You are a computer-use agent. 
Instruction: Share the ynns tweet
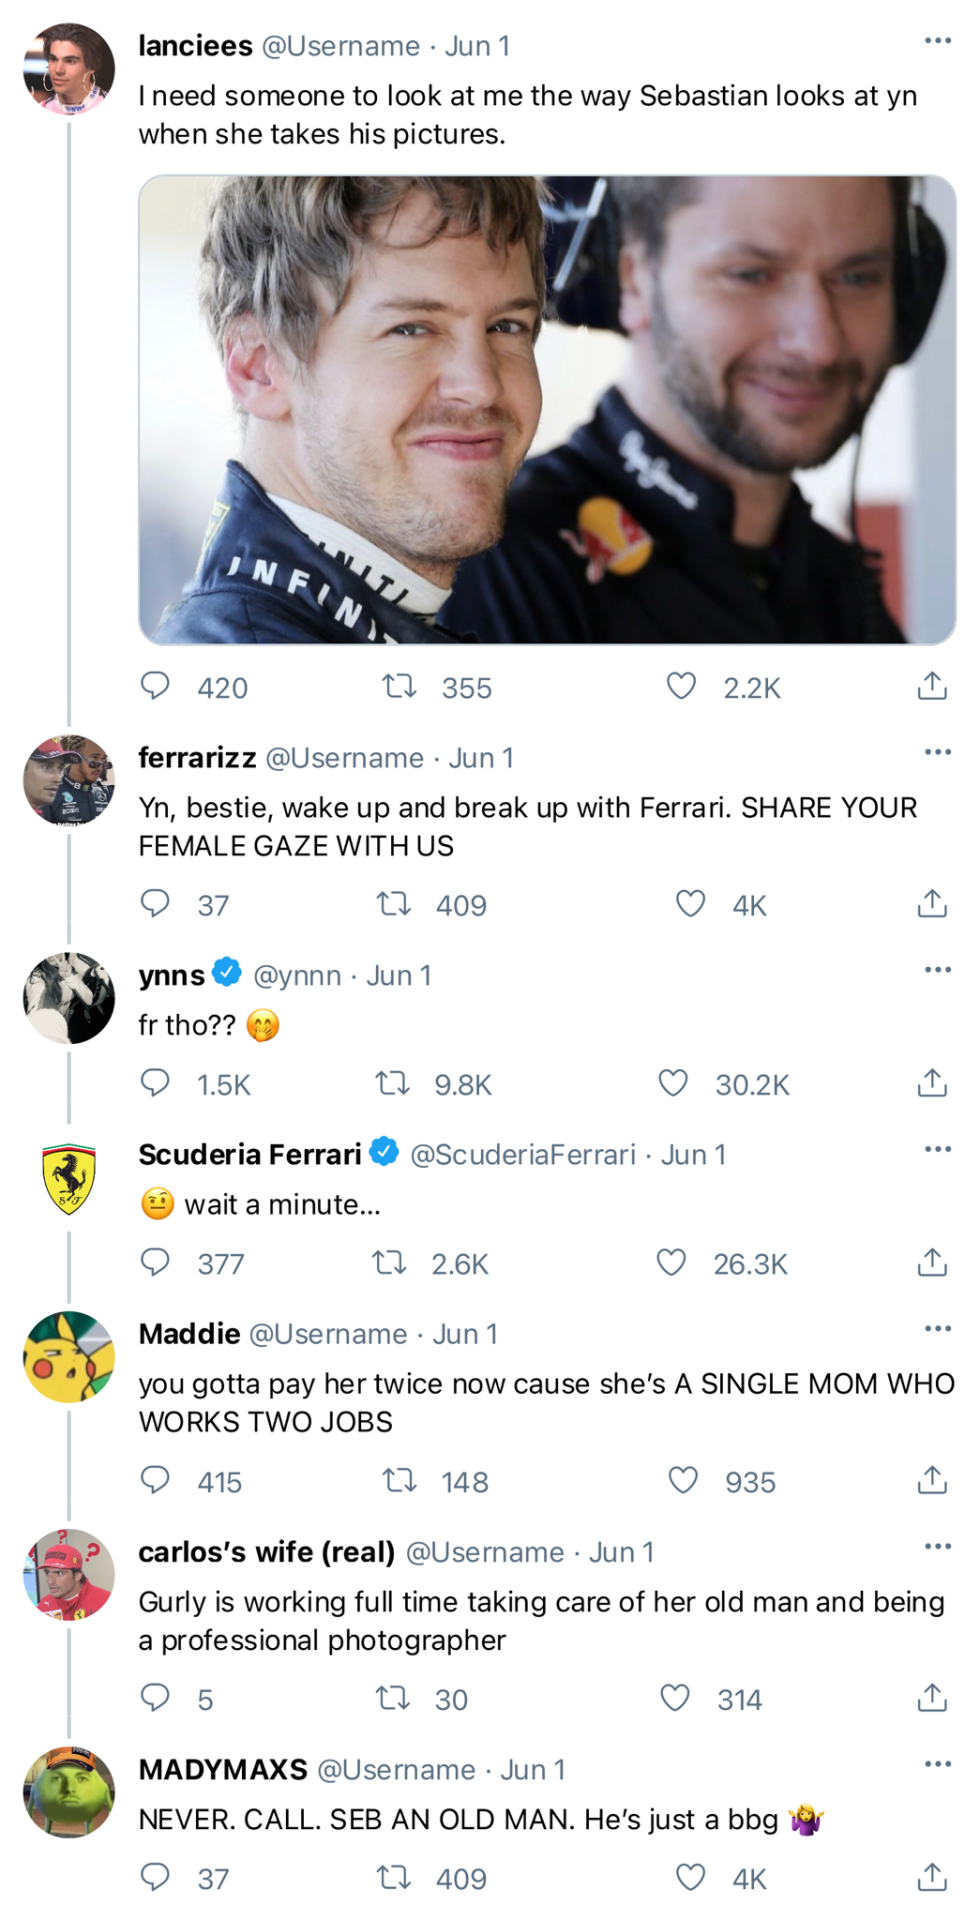coord(932,1083)
